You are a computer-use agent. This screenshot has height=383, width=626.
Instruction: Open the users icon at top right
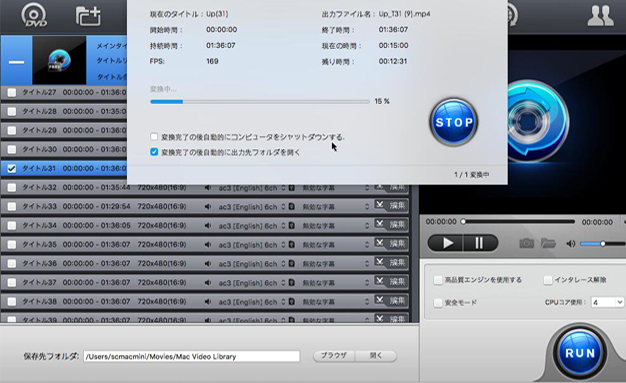(600, 16)
